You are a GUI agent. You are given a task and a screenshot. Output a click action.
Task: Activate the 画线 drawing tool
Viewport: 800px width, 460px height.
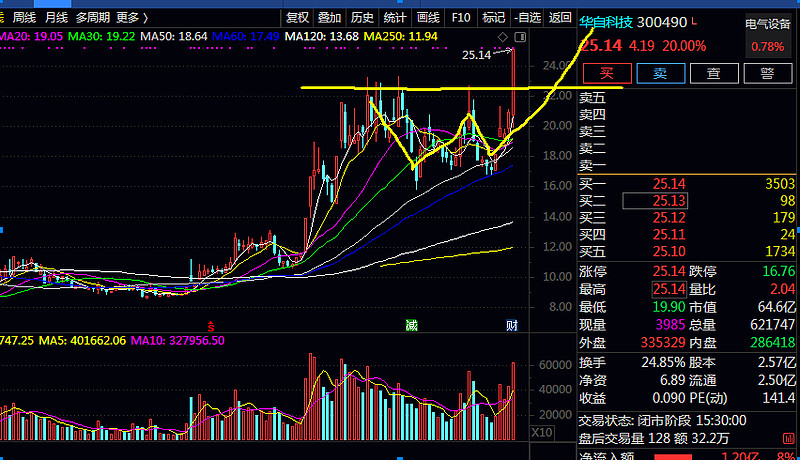click(x=428, y=18)
